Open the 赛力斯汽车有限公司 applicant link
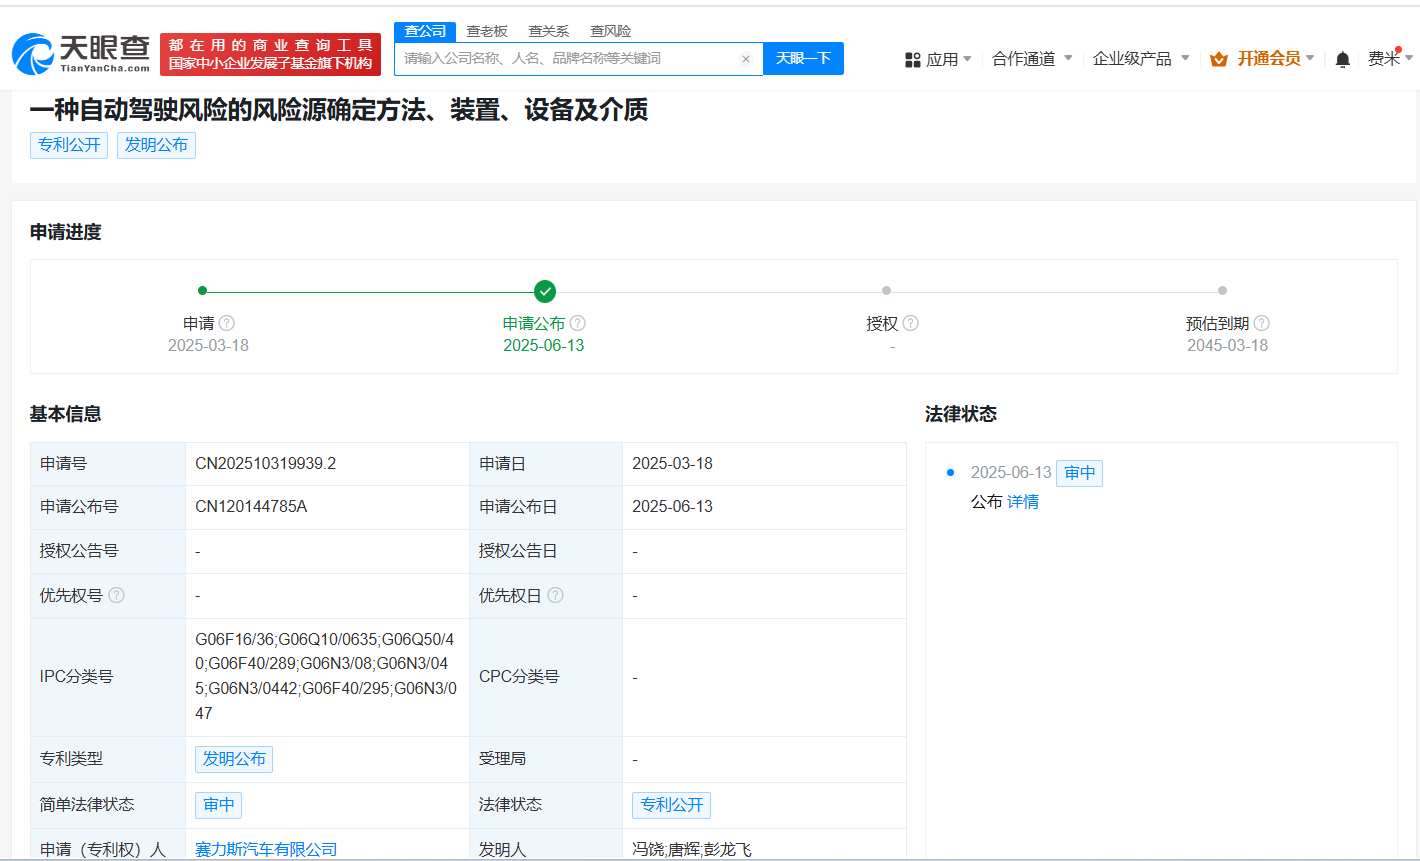1420x861 pixels. 266,849
